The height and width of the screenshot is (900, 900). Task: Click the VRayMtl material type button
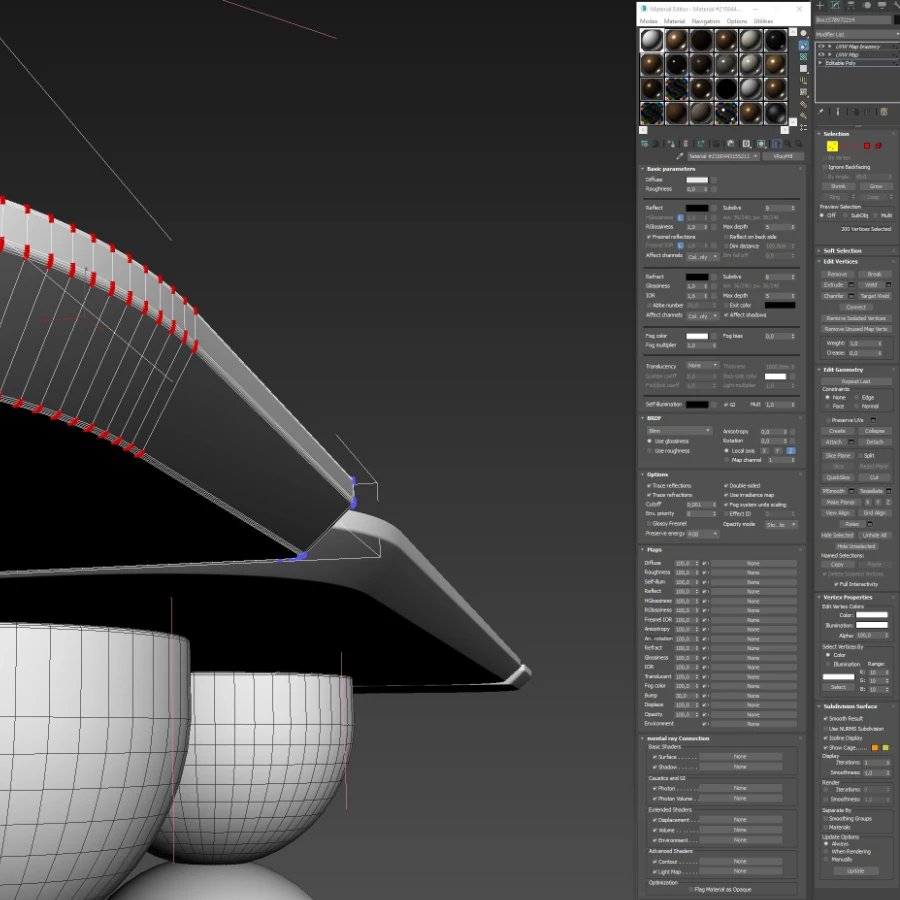pyautogui.click(x=783, y=156)
